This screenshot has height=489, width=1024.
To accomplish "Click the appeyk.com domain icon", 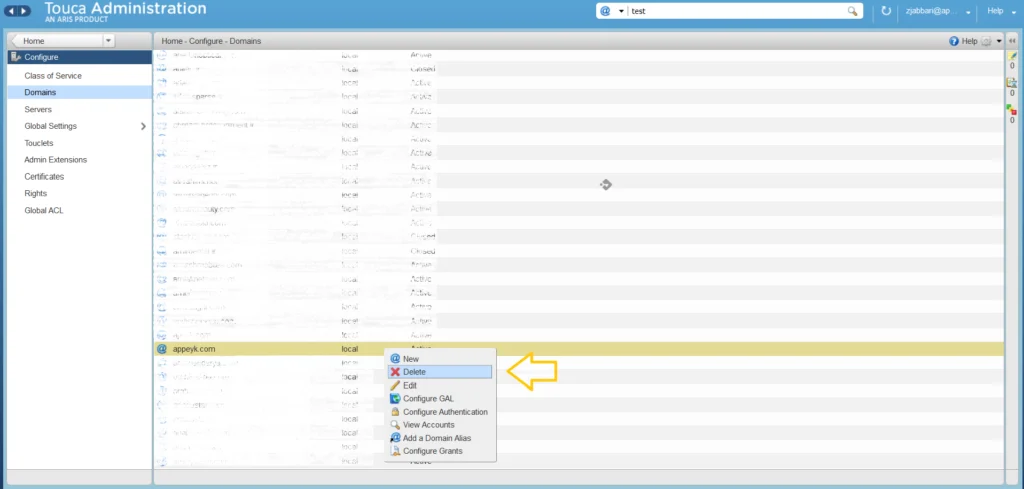I will 162,349.
